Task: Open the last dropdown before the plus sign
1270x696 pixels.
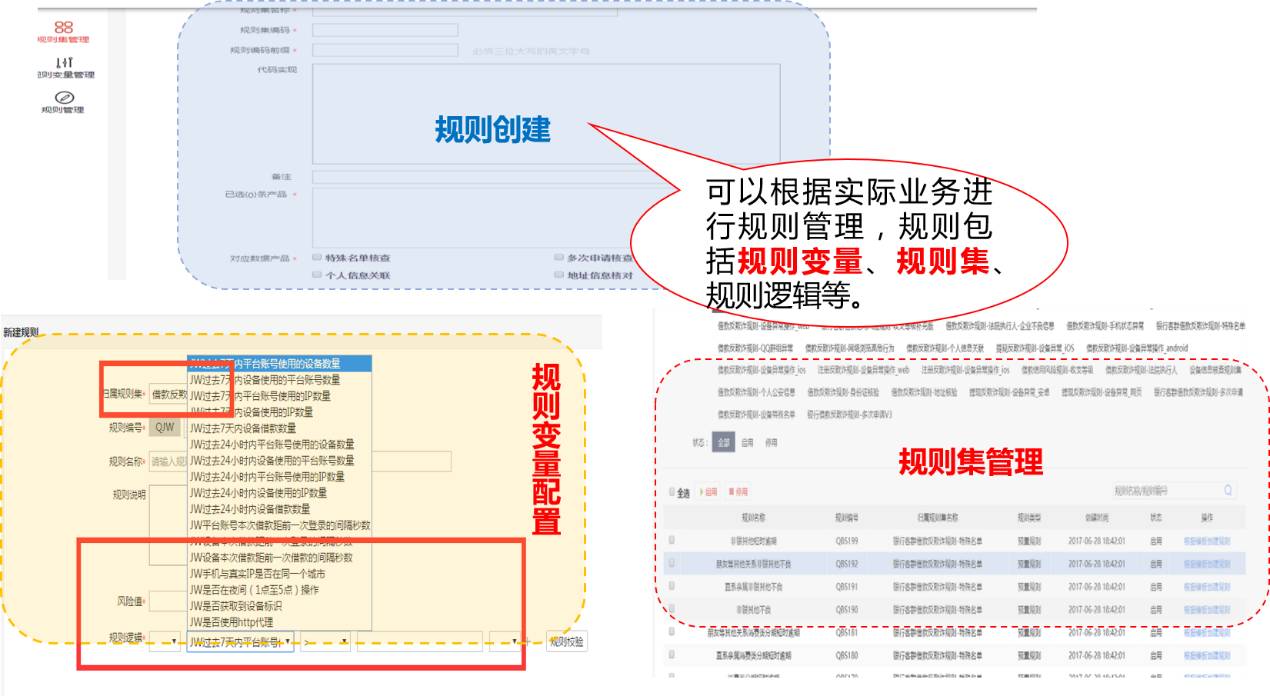Action: (503, 641)
